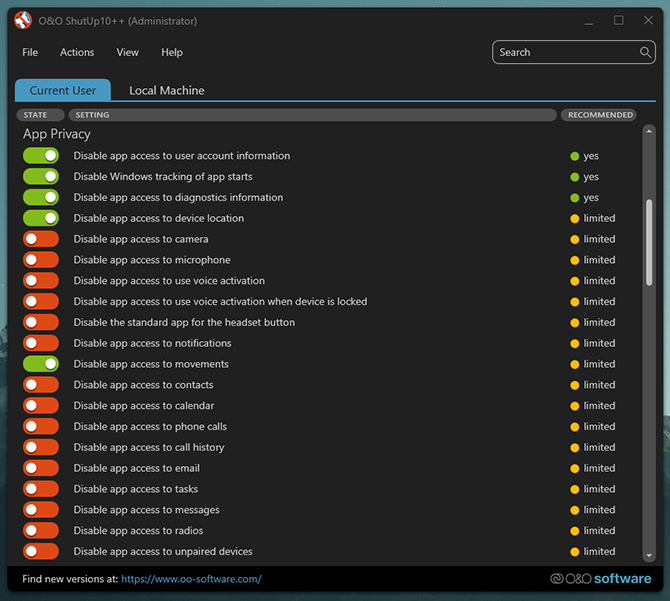Toggle Disable app access to movements
This screenshot has height=601, width=670.
(x=41, y=364)
